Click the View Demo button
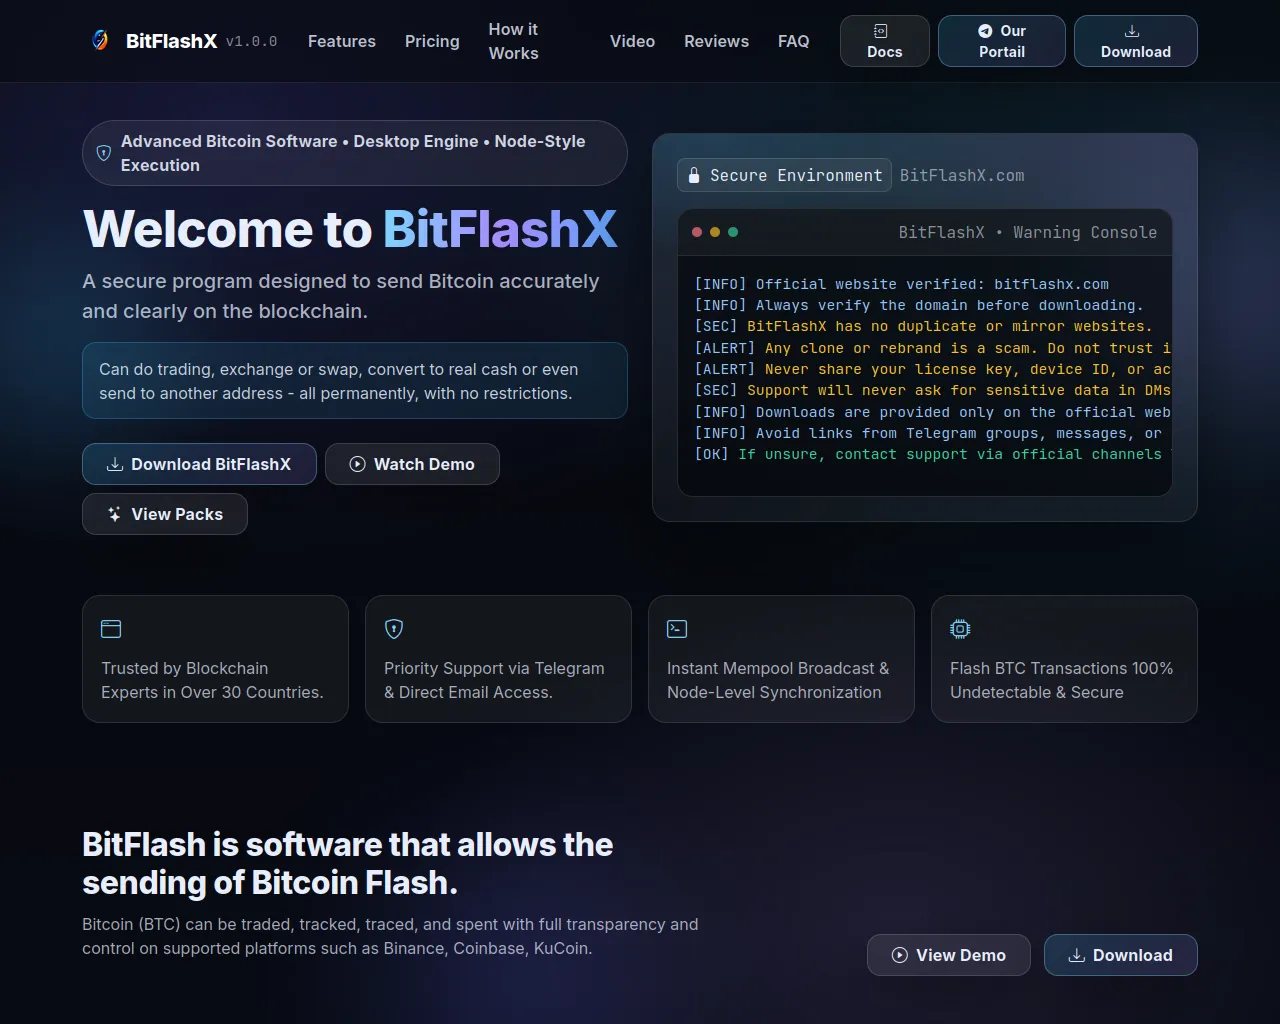Image resolution: width=1280 pixels, height=1024 pixels. tap(949, 955)
